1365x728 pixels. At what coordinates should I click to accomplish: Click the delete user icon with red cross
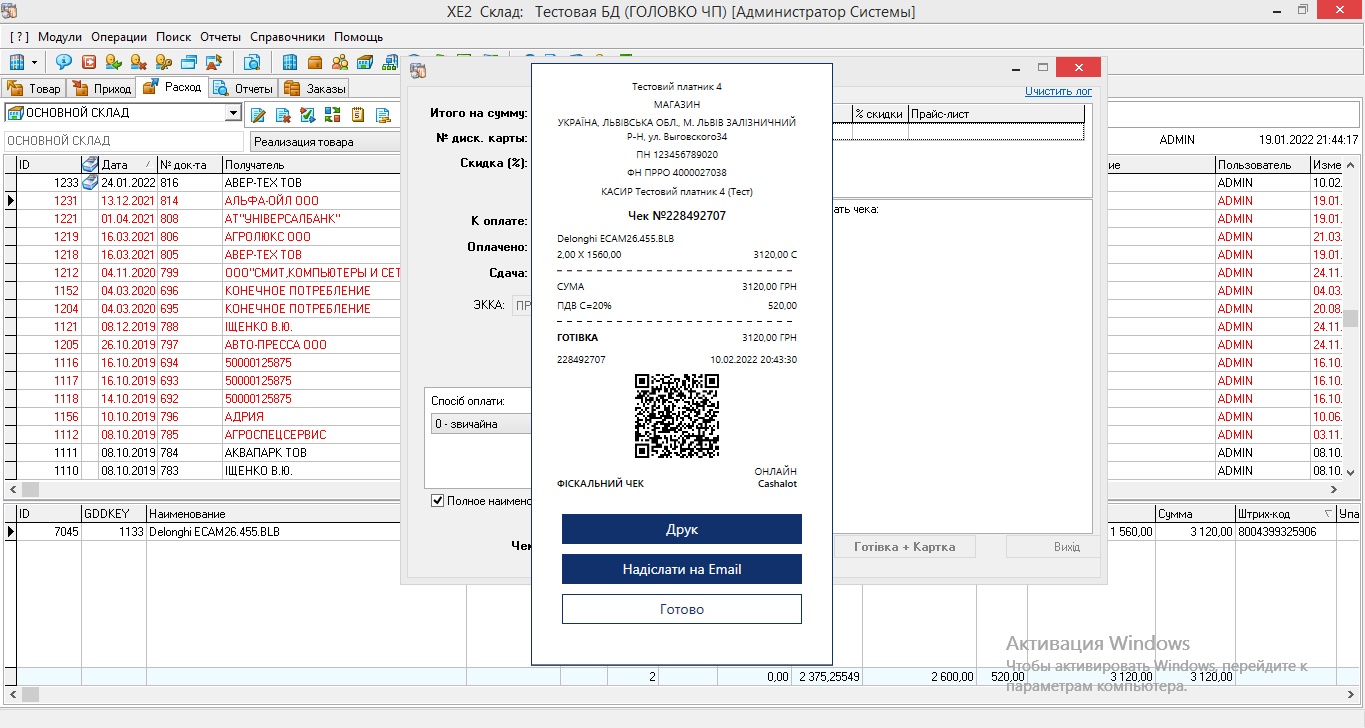pyautogui.click(x=138, y=62)
